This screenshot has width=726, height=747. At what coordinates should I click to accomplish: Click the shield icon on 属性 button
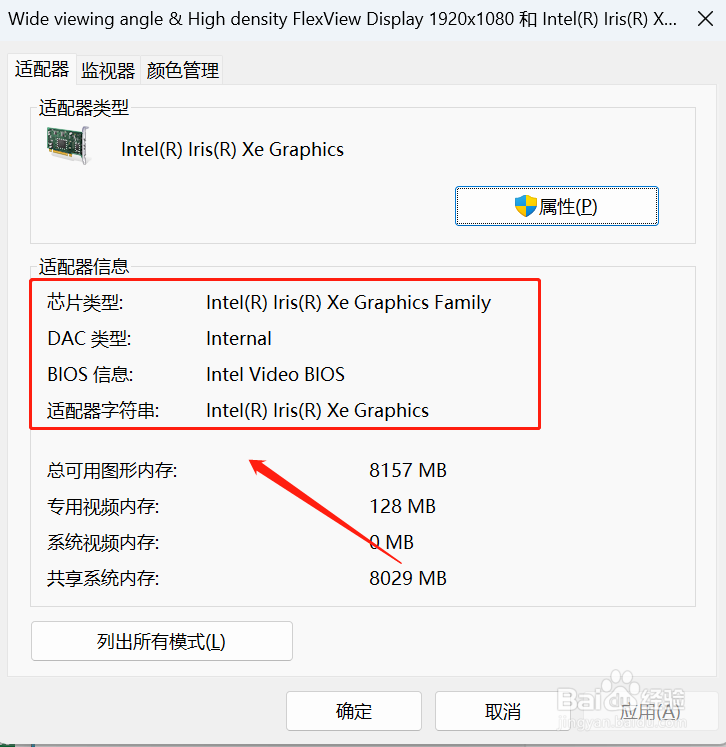coord(525,206)
